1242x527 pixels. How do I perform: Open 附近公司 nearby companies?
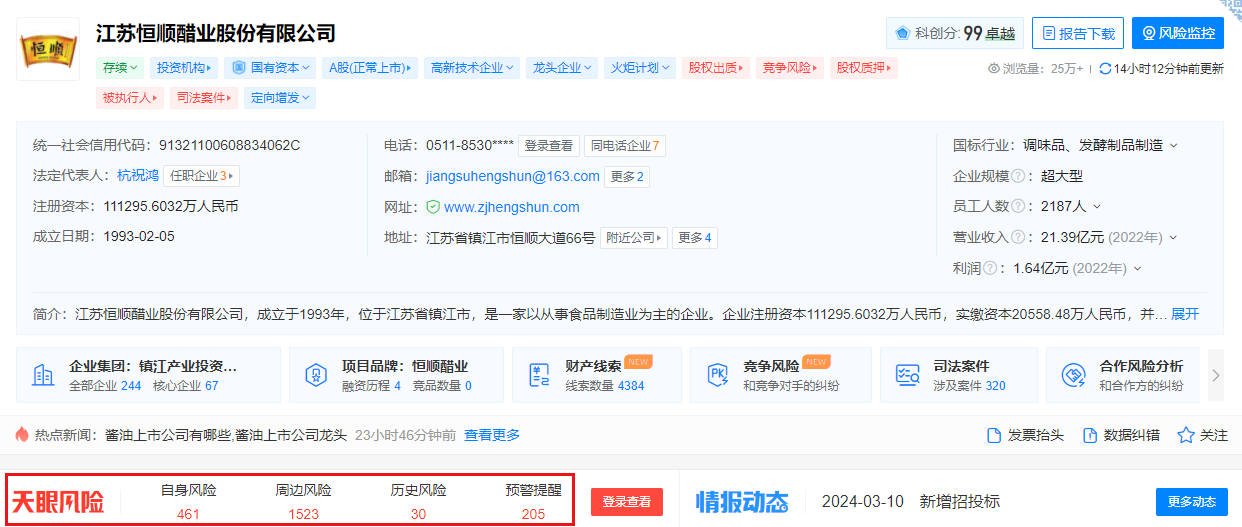tap(634, 238)
